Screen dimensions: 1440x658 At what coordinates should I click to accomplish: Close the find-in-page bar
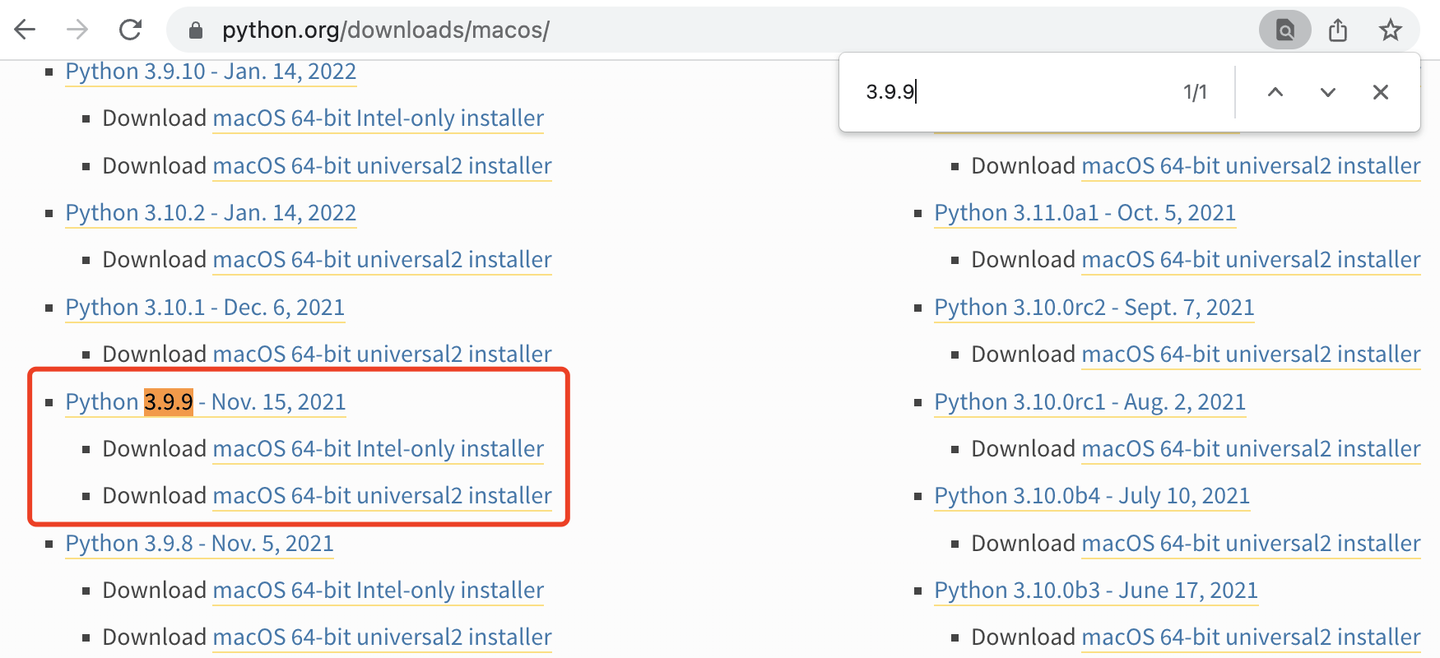(1380, 91)
